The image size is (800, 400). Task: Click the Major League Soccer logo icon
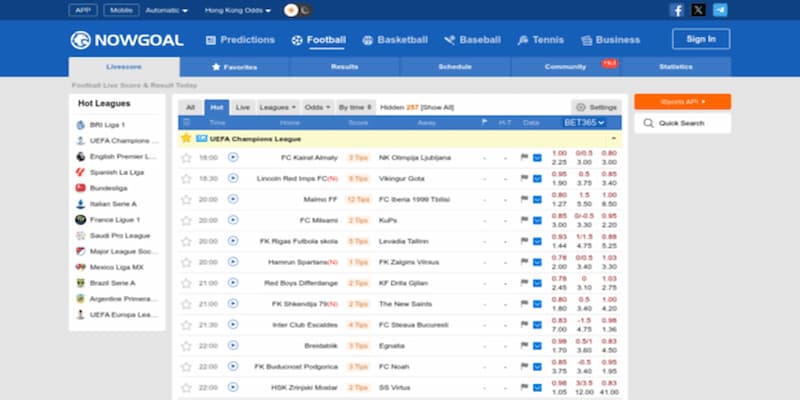[80, 251]
